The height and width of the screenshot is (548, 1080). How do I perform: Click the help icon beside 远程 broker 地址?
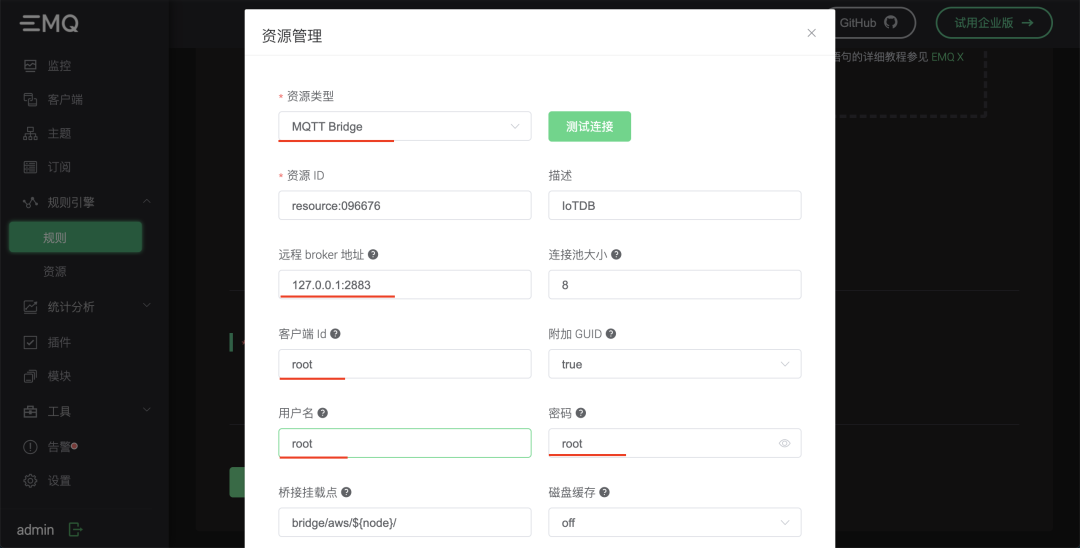point(373,255)
